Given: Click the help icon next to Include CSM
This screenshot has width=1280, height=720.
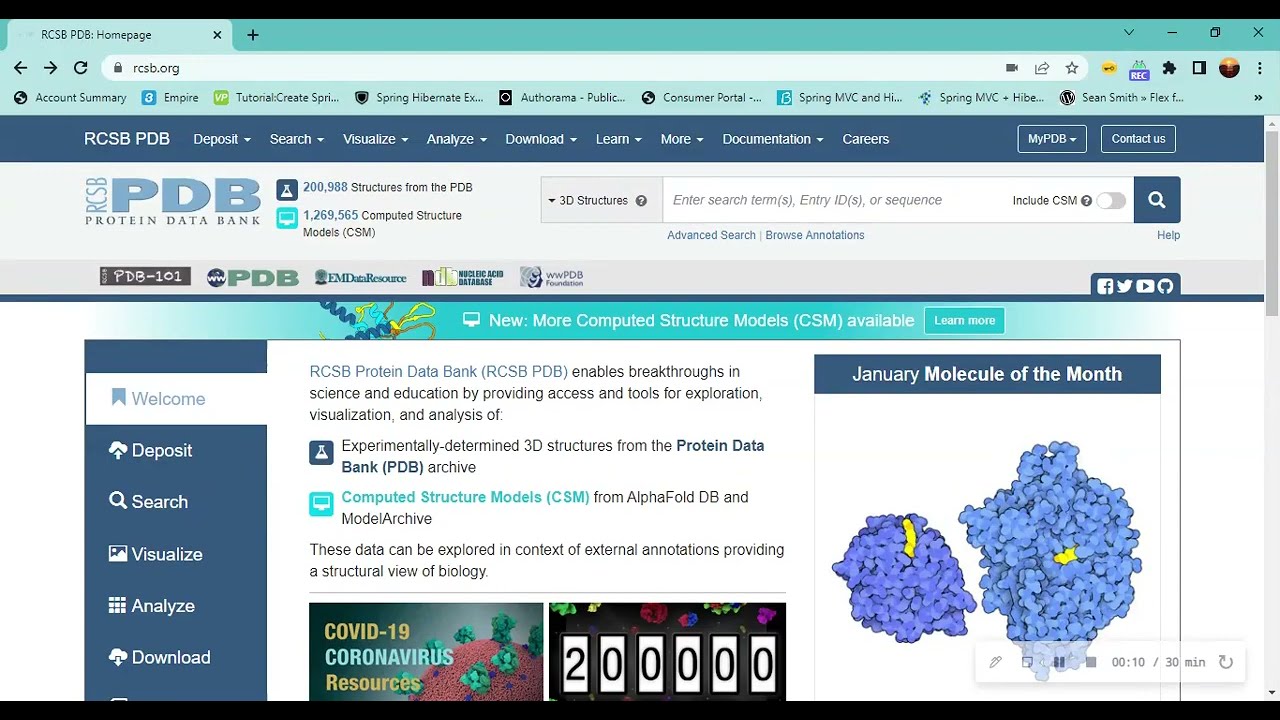Looking at the screenshot, I should tap(1086, 200).
